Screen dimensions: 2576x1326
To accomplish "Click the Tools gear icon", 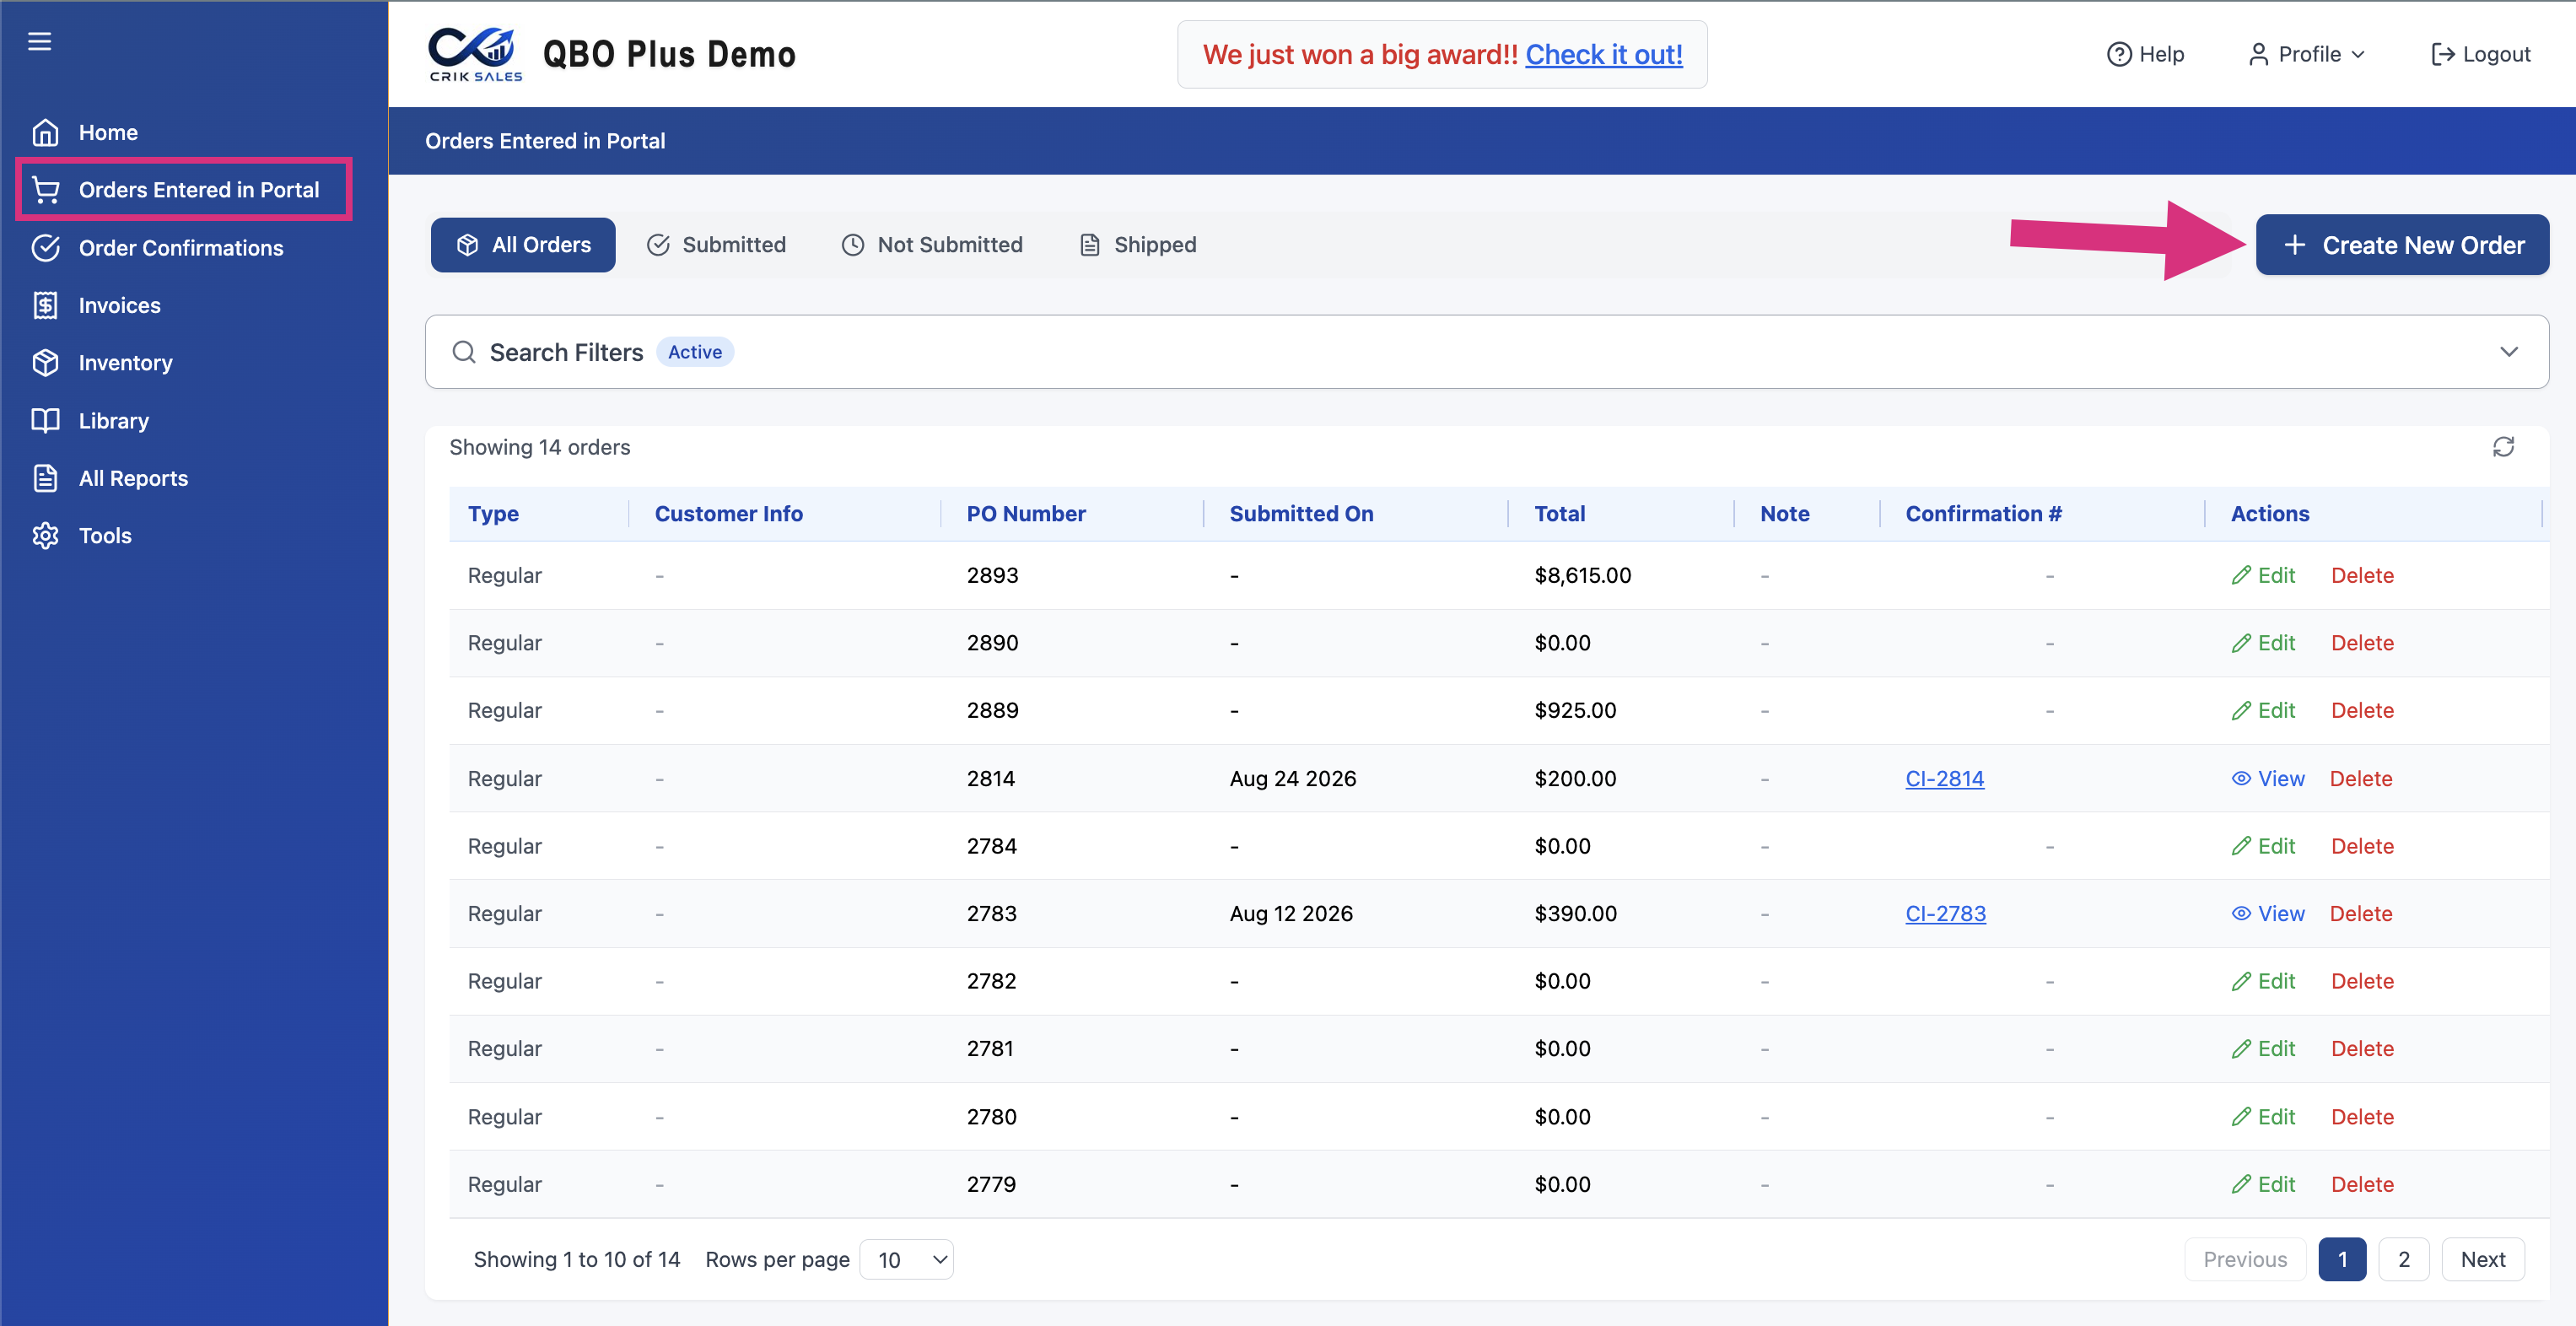I will tap(45, 536).
